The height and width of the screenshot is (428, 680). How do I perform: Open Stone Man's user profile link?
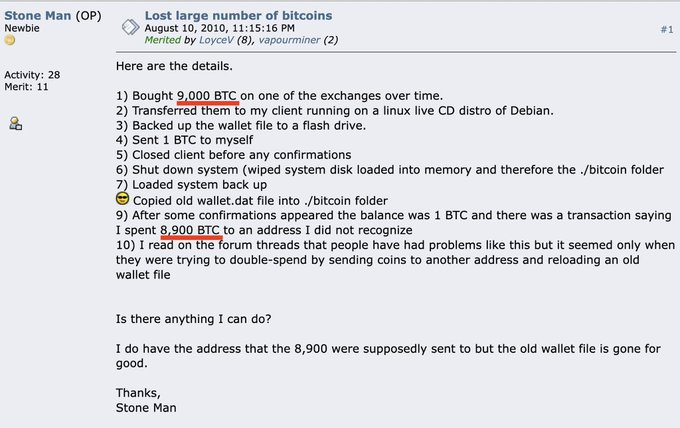pos(38,16)
